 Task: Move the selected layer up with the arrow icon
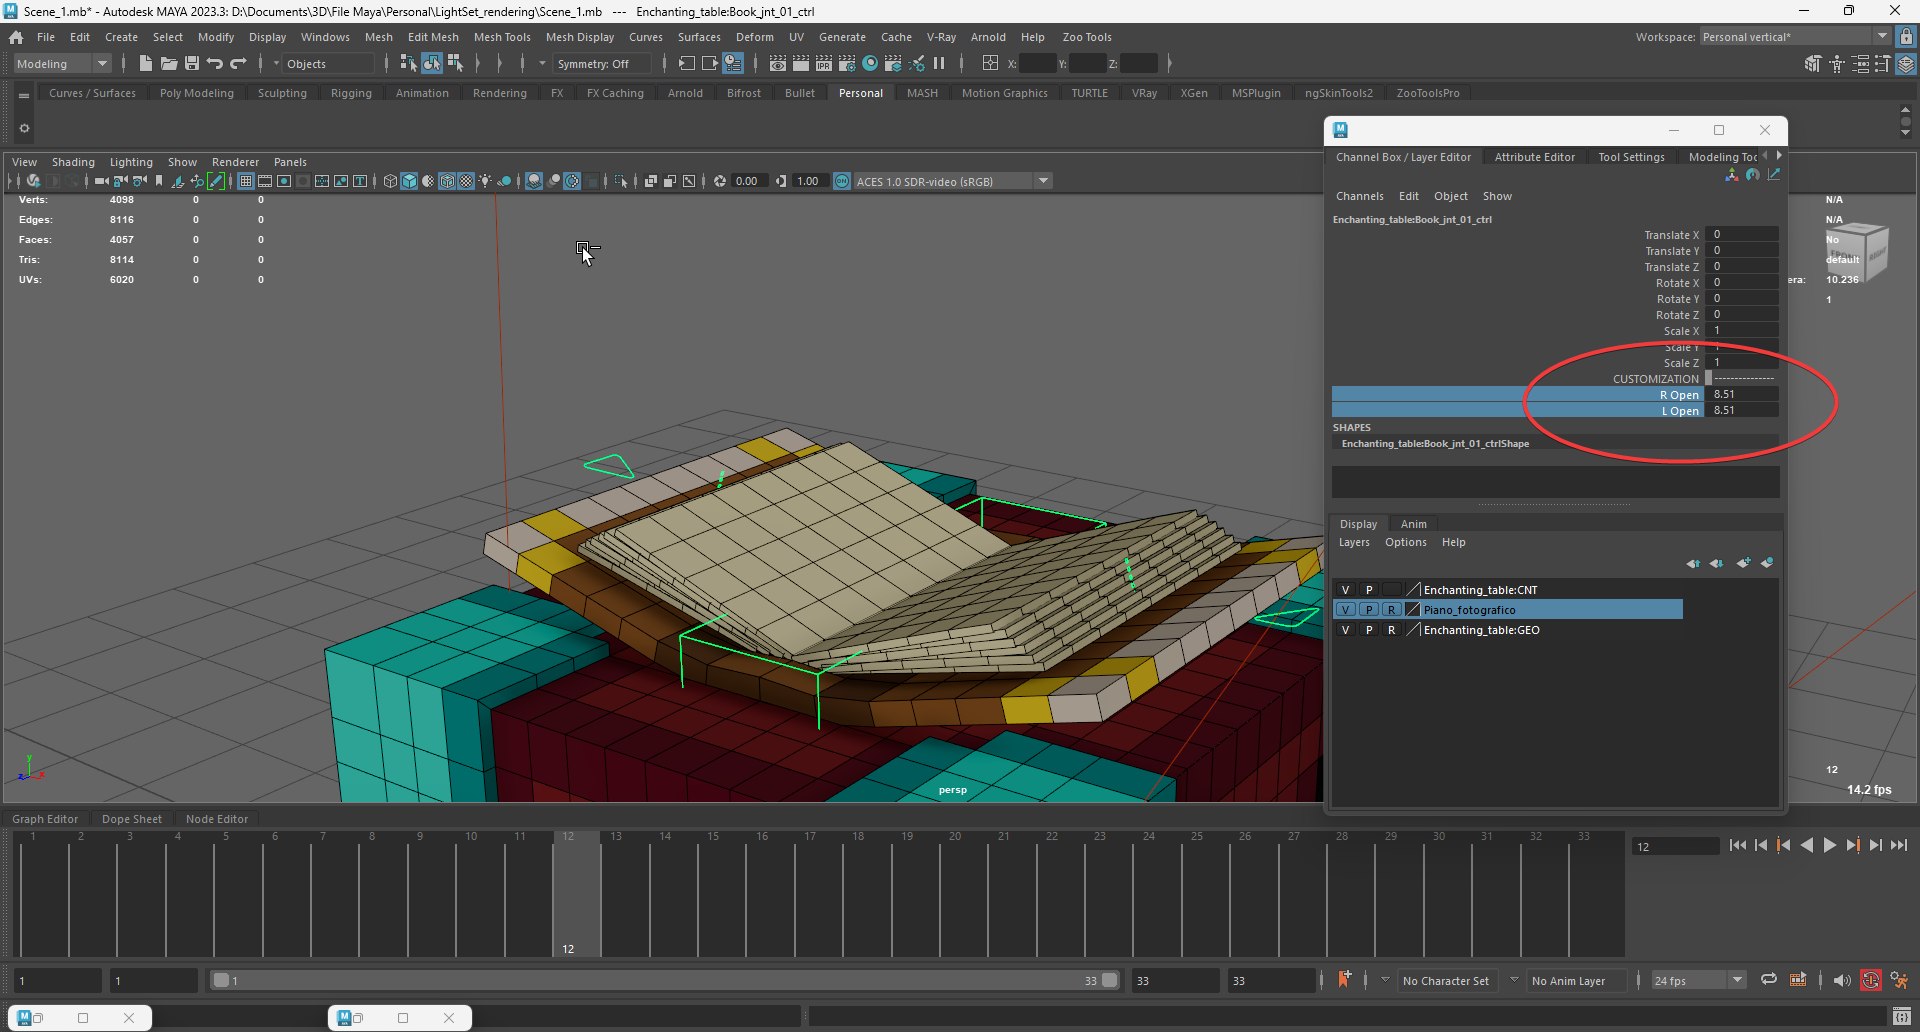(x=1693, y=563)
